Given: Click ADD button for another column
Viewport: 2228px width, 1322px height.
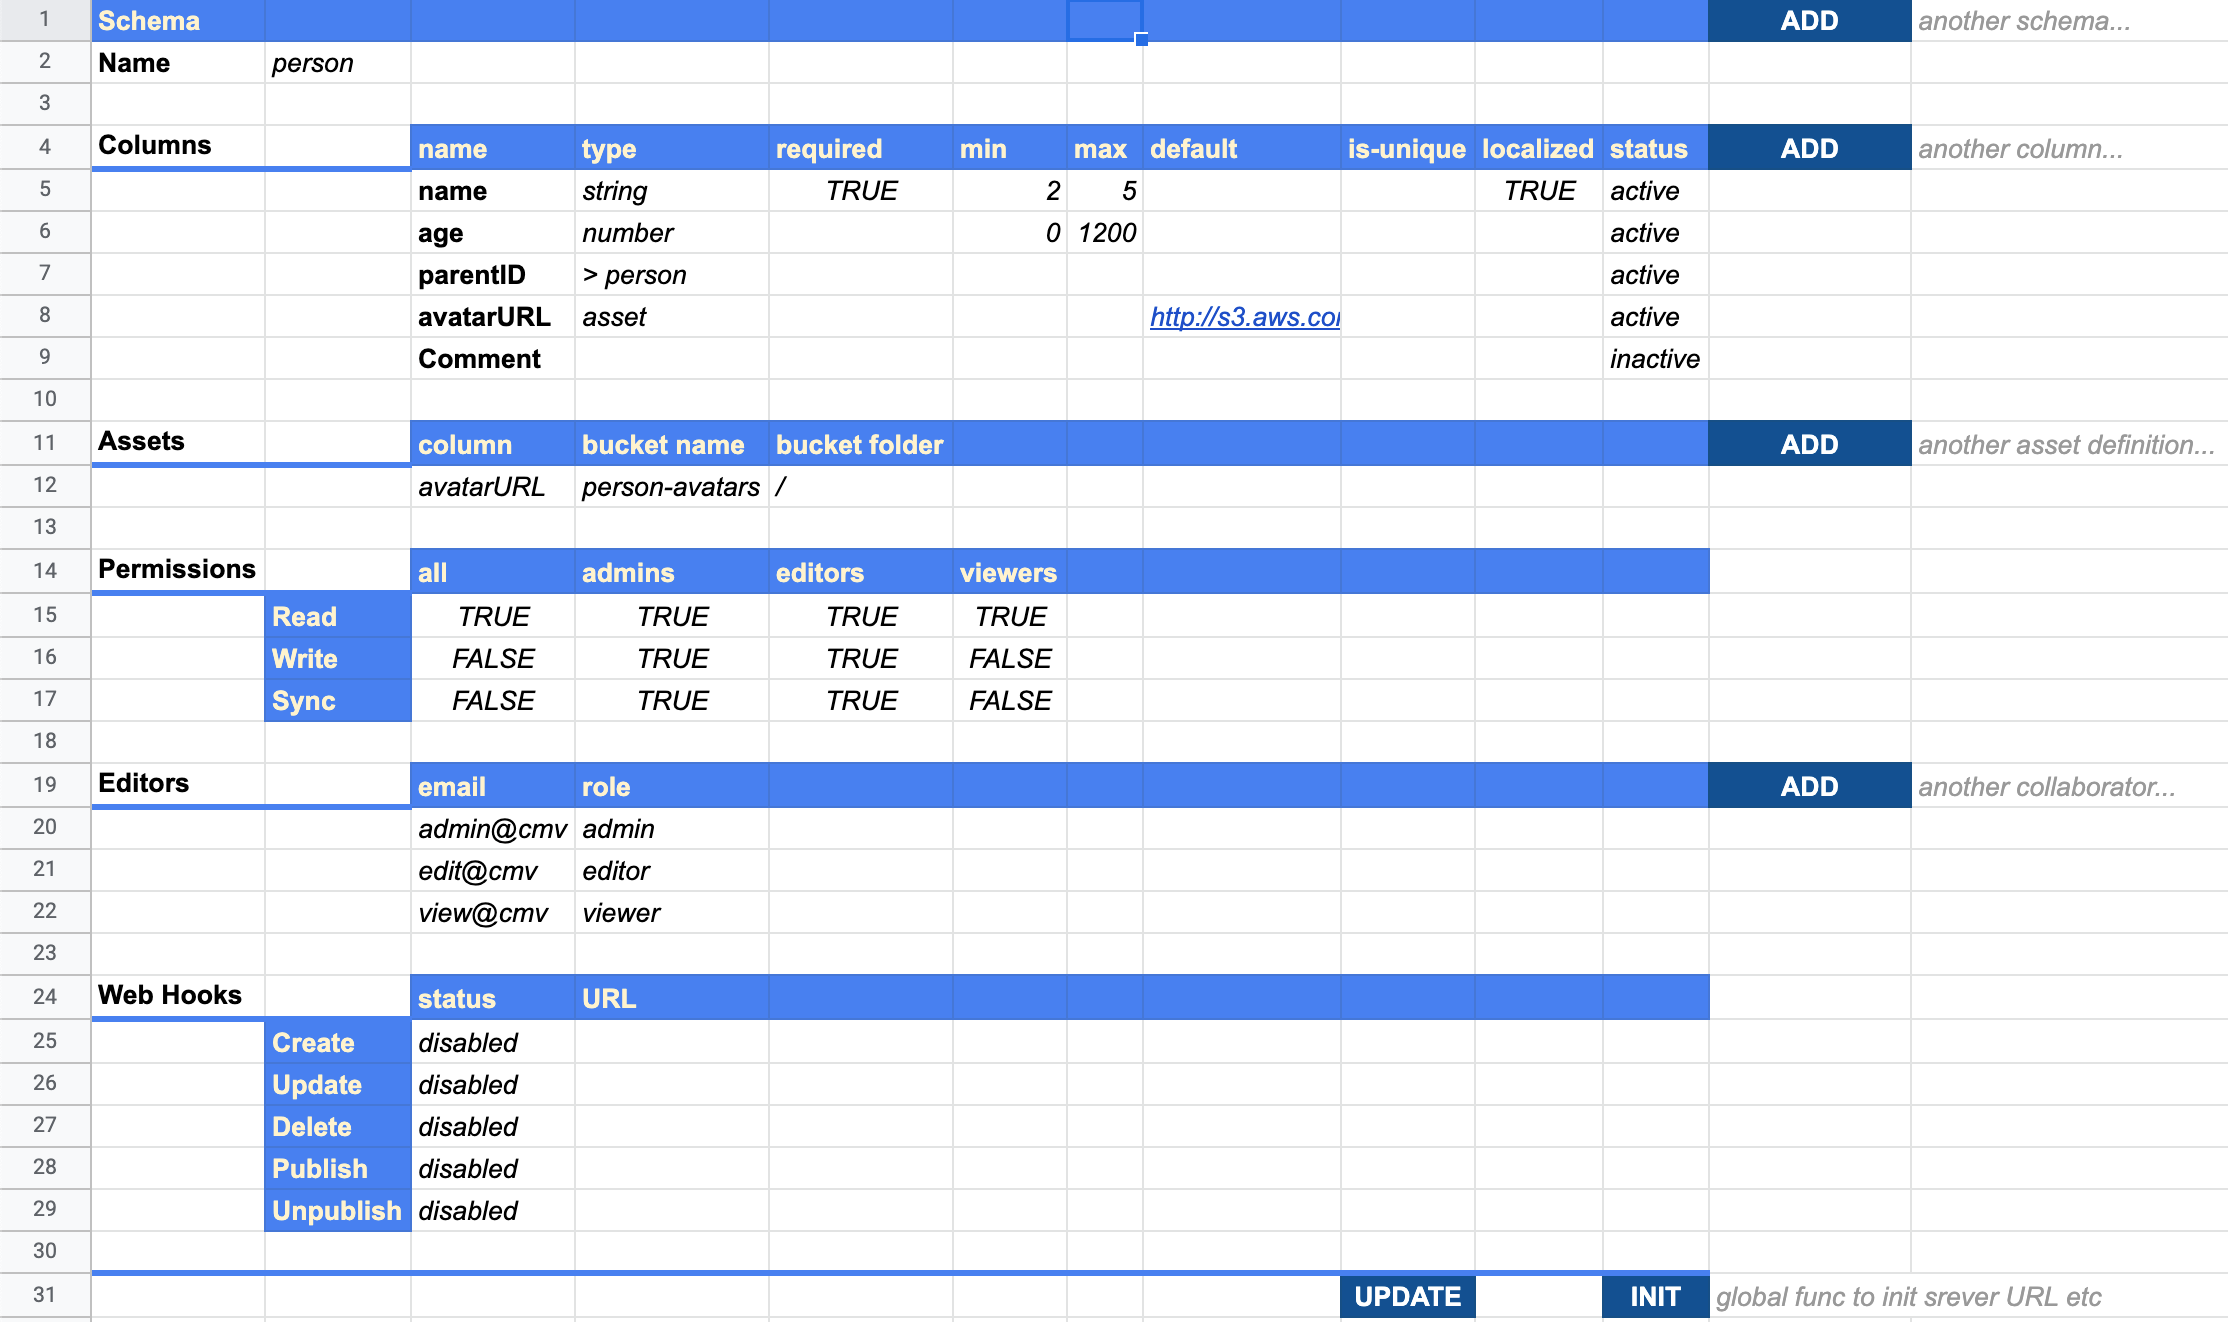Looking at the screenshot, I should [1808, 149].
